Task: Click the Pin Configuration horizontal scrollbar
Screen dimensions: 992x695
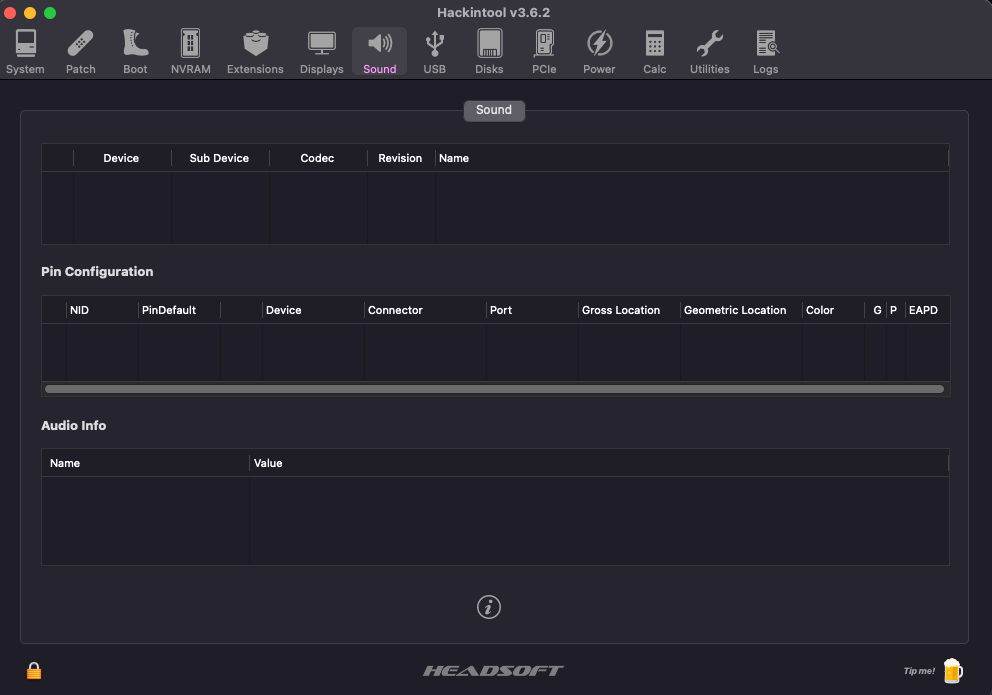Action: tap(494, 389)
